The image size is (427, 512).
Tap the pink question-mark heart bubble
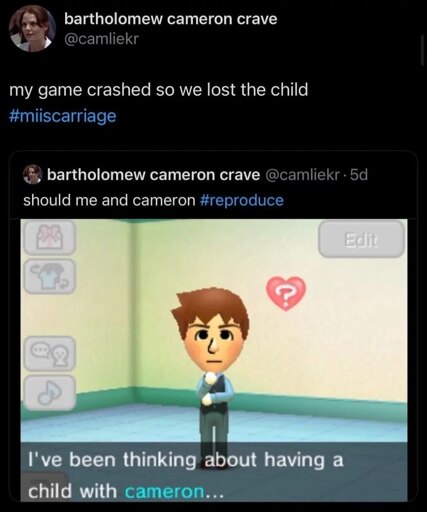(x=286, y=293)
